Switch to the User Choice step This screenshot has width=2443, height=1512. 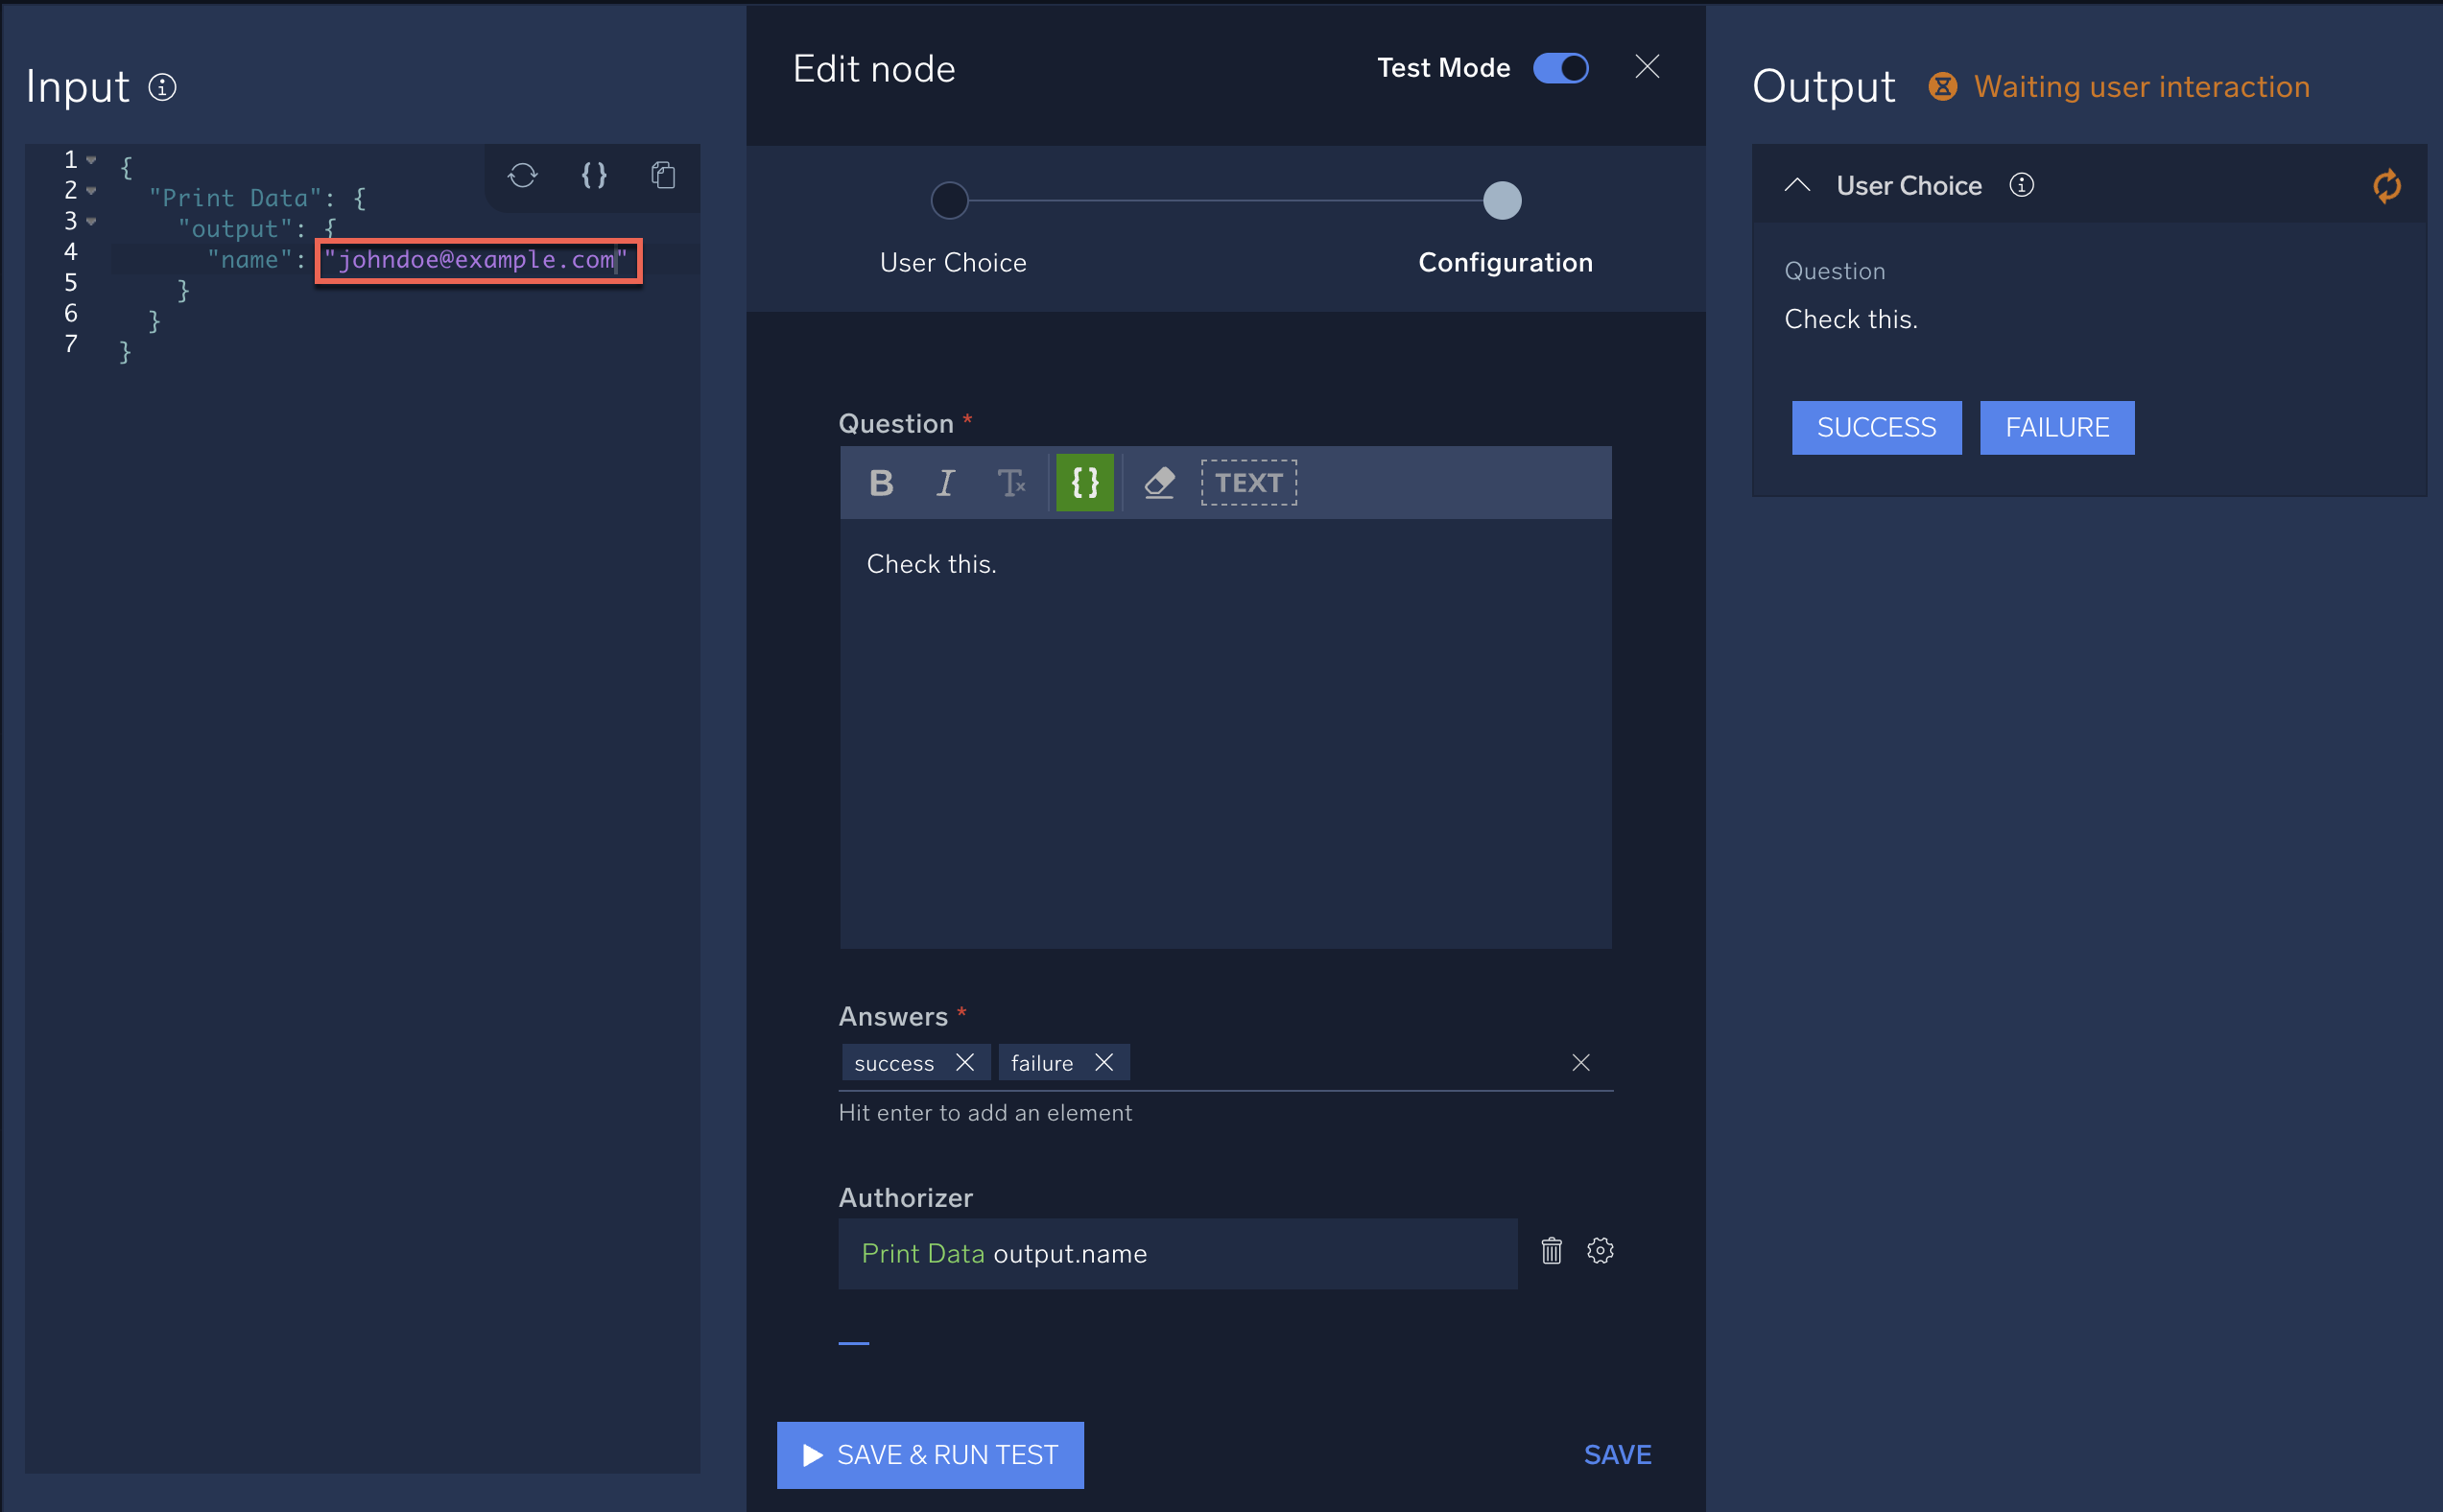point(949,200)
